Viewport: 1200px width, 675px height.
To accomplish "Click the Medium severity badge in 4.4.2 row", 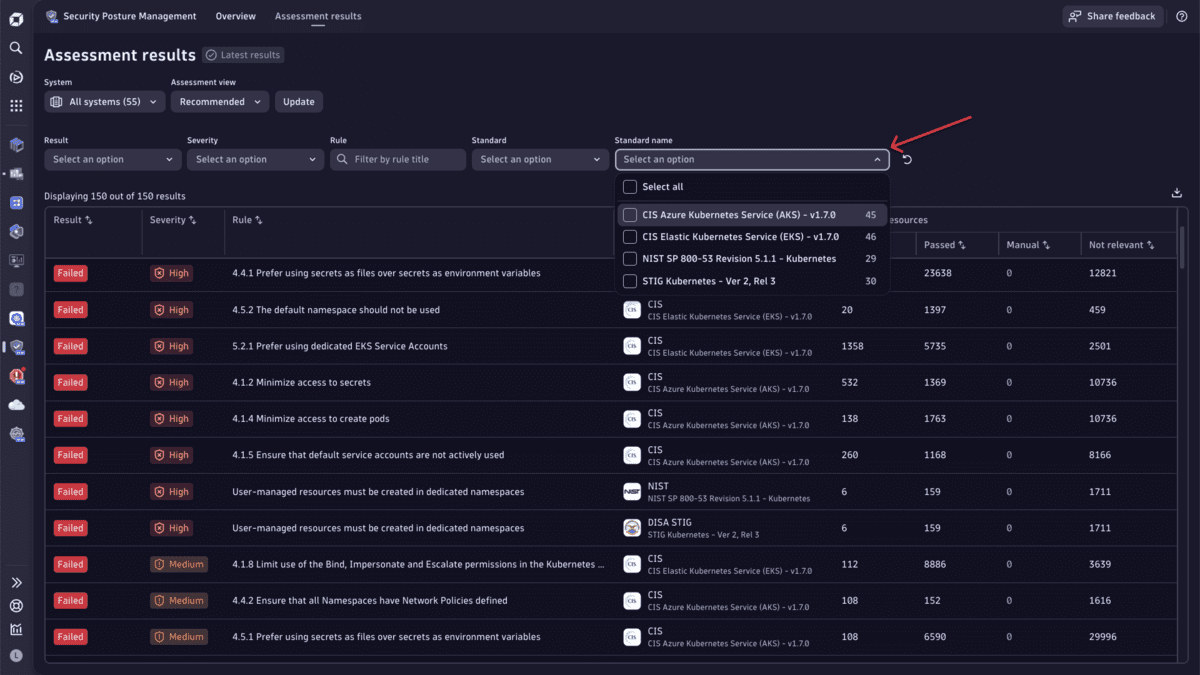I will click(179, 601).
